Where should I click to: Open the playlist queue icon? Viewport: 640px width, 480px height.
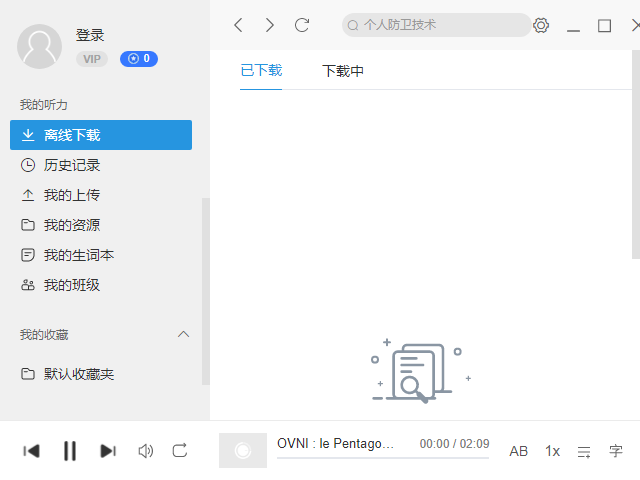584,451
